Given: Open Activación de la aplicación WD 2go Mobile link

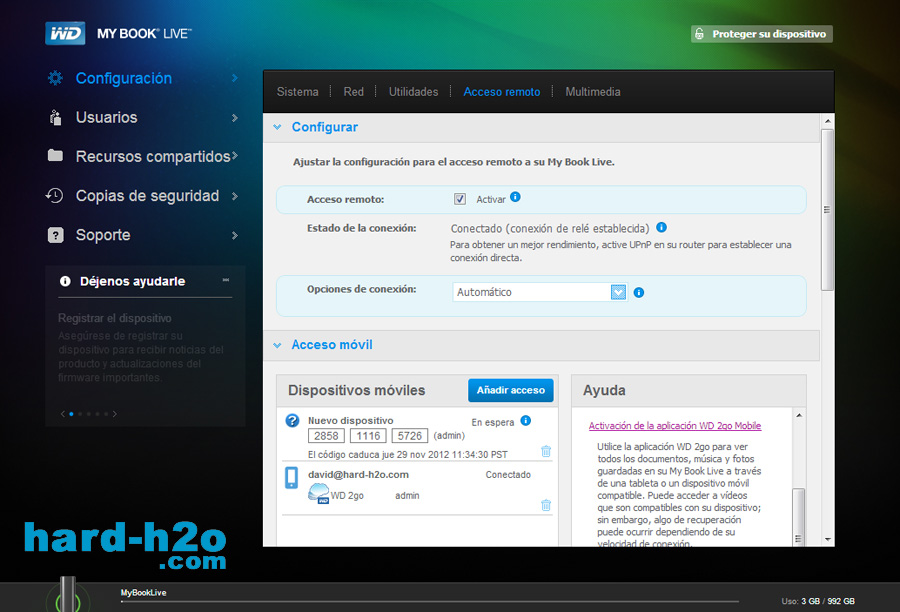Looking at the screenshot, I should click(675, 425).
